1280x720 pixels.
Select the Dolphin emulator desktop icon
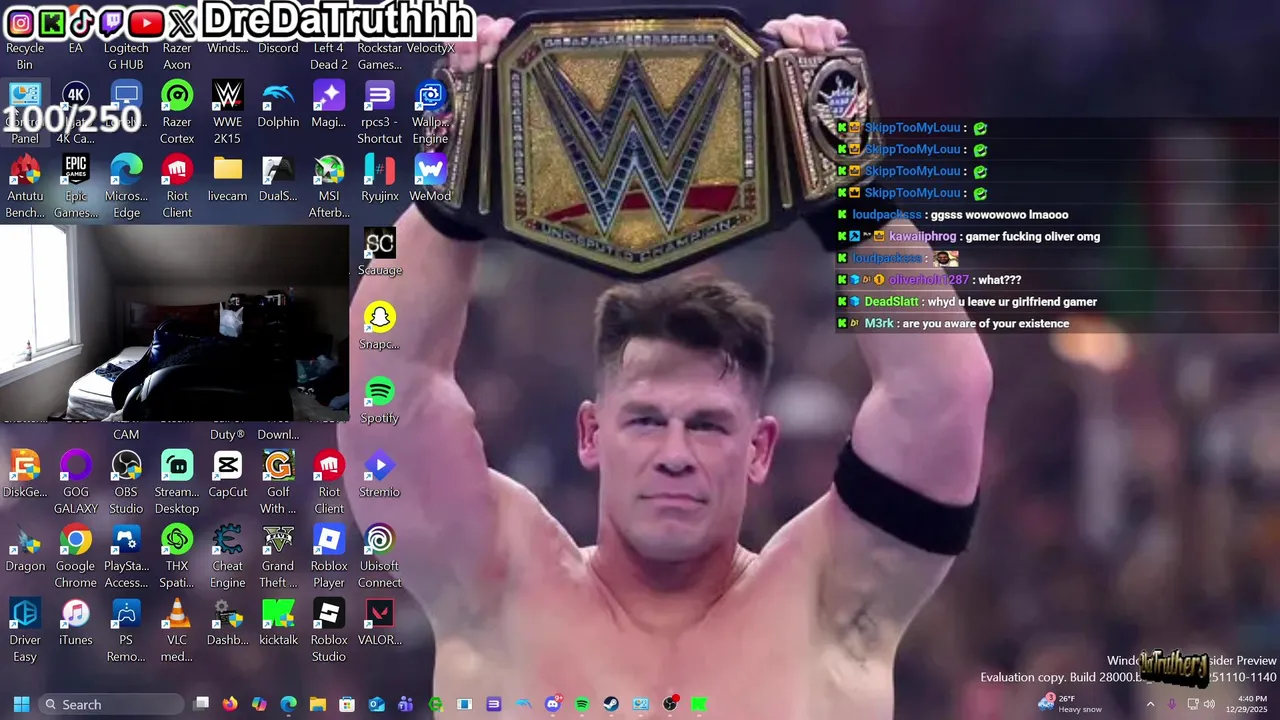point(278,105)
